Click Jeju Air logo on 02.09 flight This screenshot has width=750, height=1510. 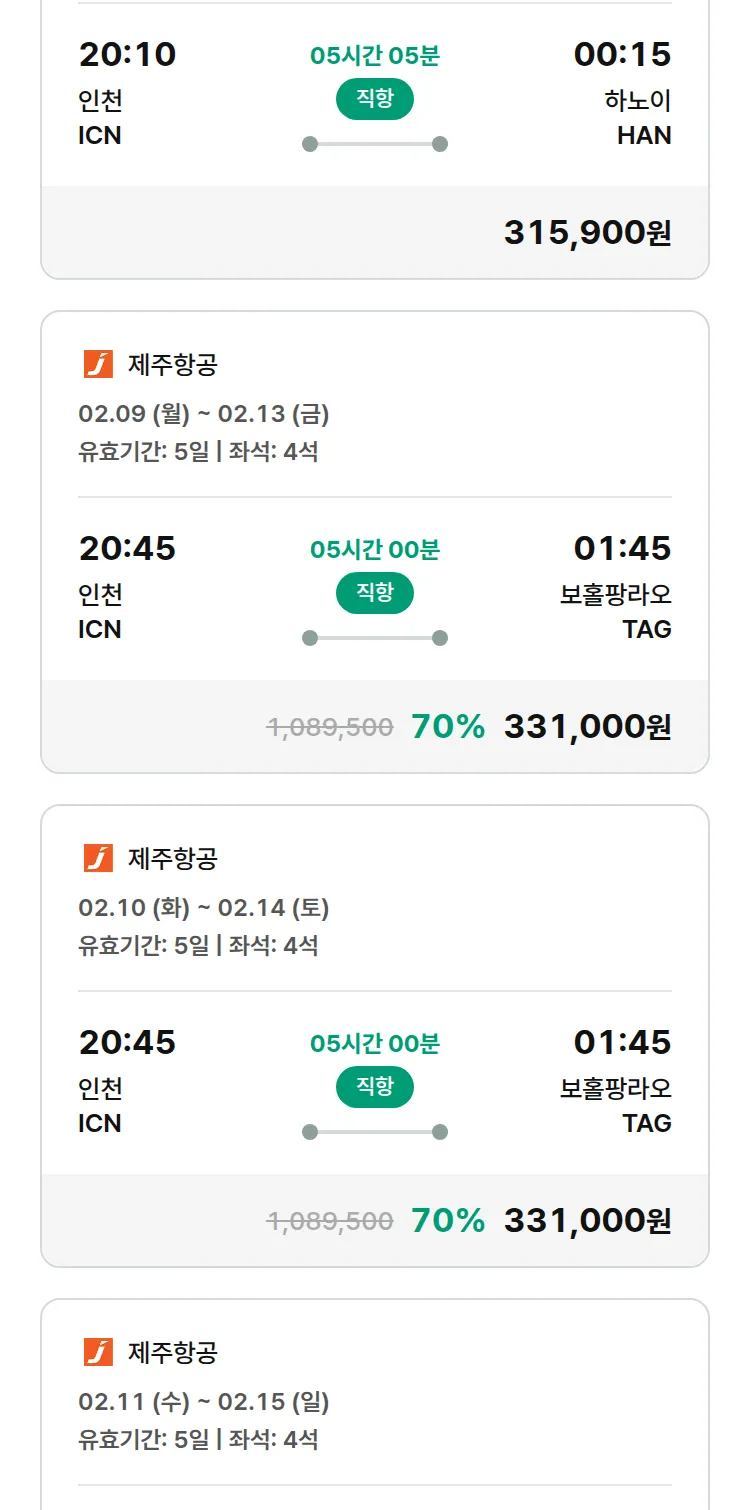click(x=98, y=365)
